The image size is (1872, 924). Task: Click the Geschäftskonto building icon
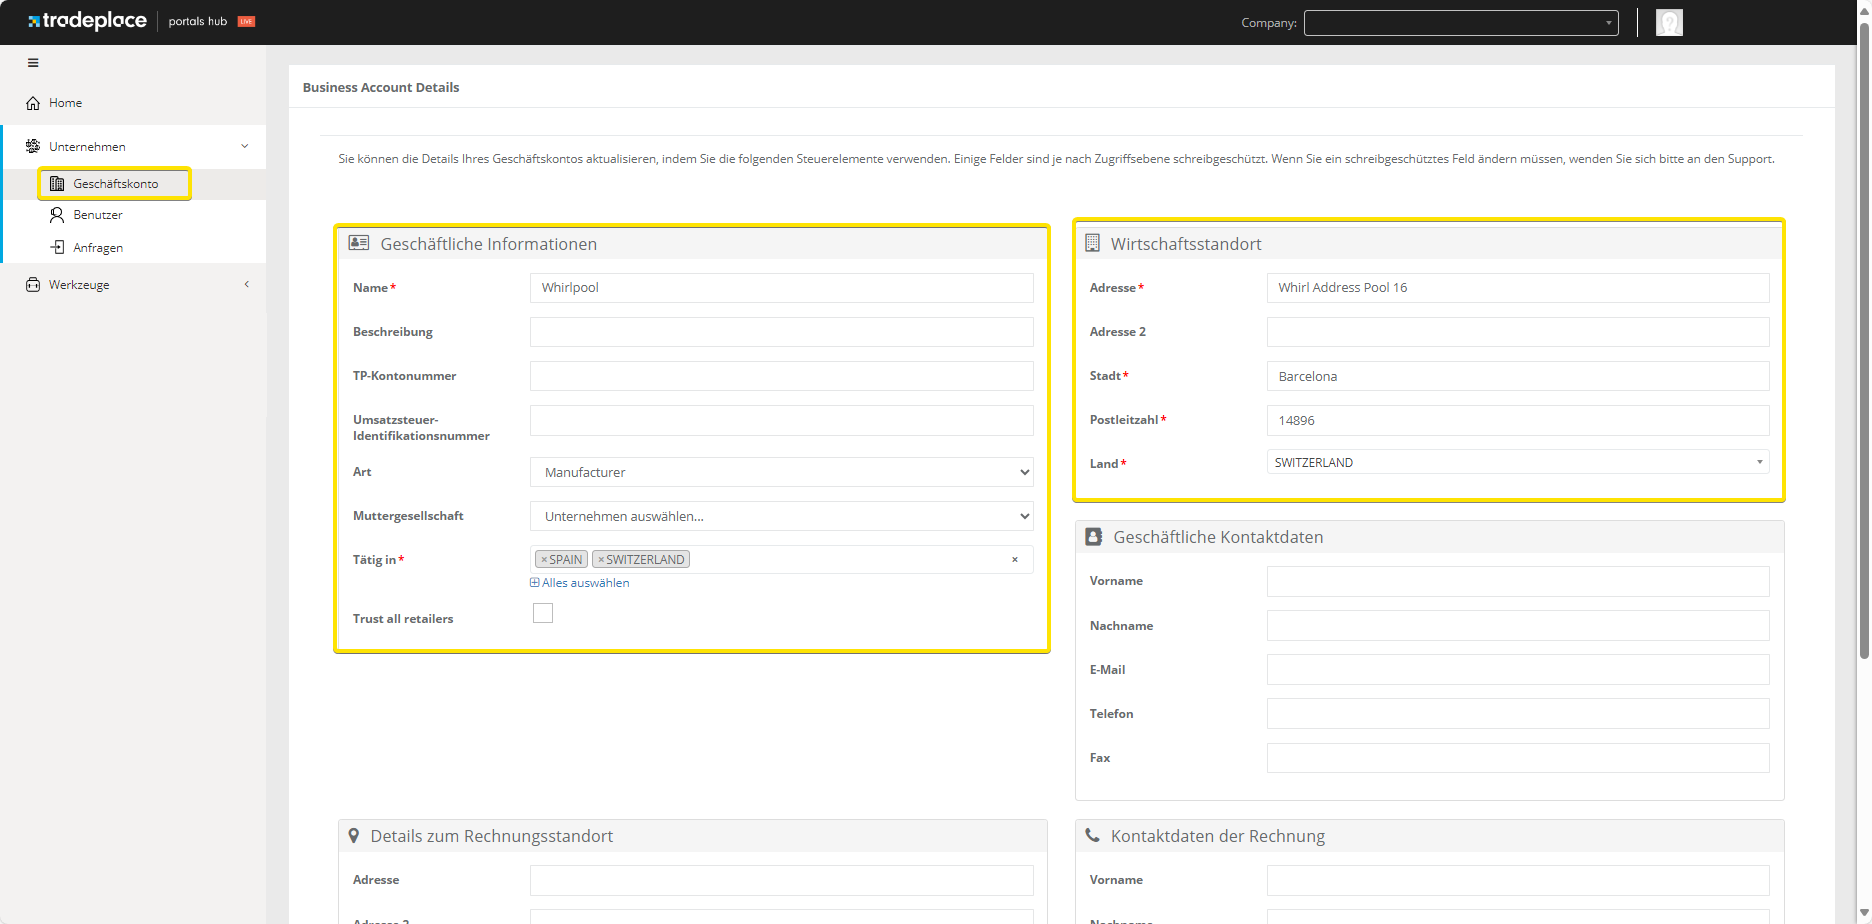pos(57,184)
